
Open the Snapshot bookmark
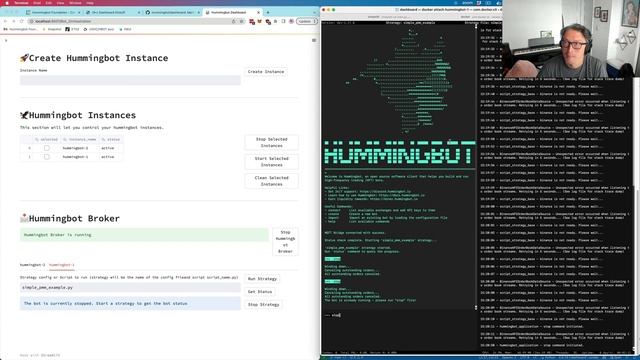pos(52,29)
